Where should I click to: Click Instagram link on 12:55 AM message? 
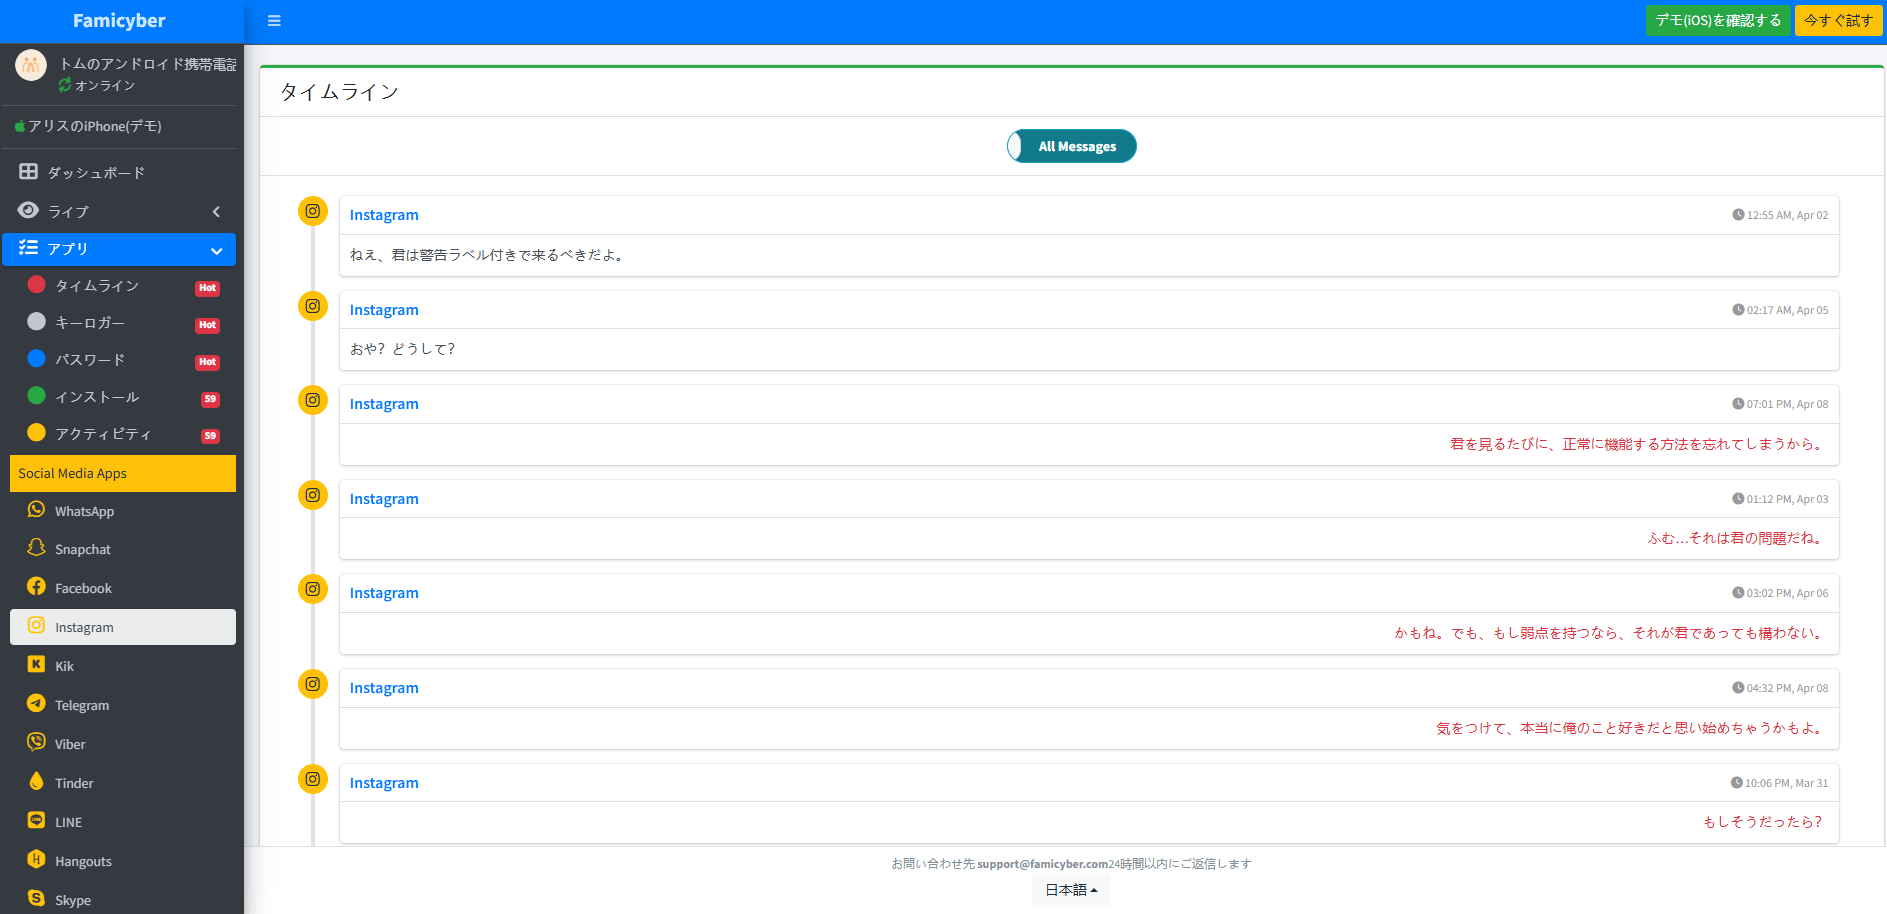click(x=384, y=215)
